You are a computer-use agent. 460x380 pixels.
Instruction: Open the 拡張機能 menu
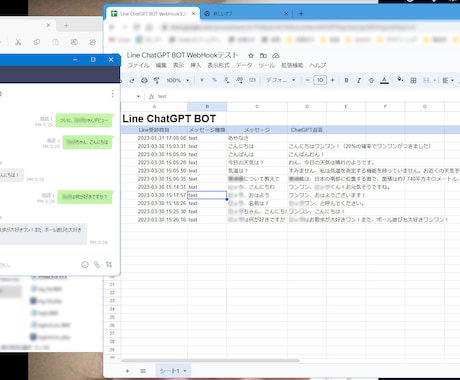[x=292, y=65]
